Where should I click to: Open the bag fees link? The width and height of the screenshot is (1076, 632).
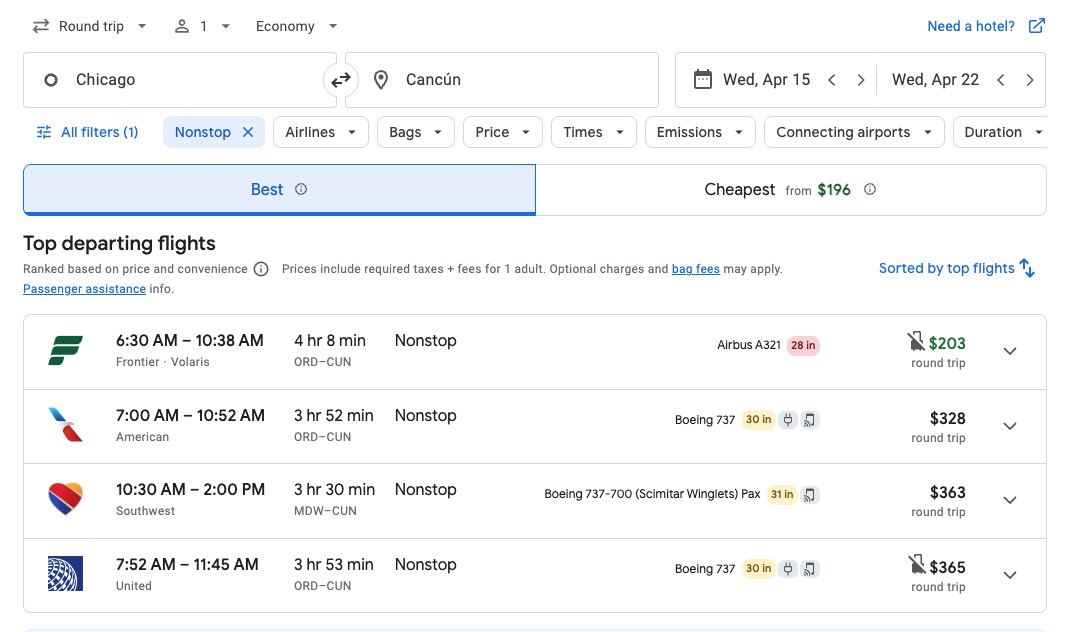pyautogui.click(x=695, y=269)
